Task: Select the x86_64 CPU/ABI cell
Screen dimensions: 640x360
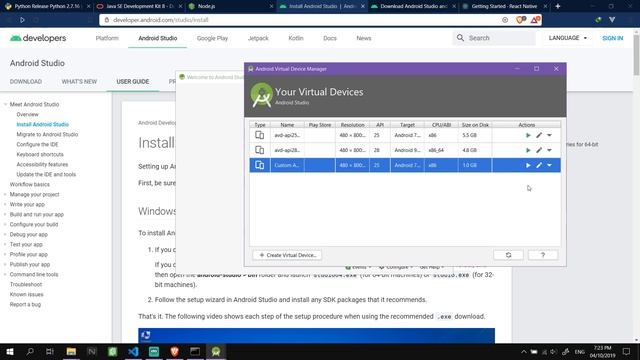Action: point(441,150)
